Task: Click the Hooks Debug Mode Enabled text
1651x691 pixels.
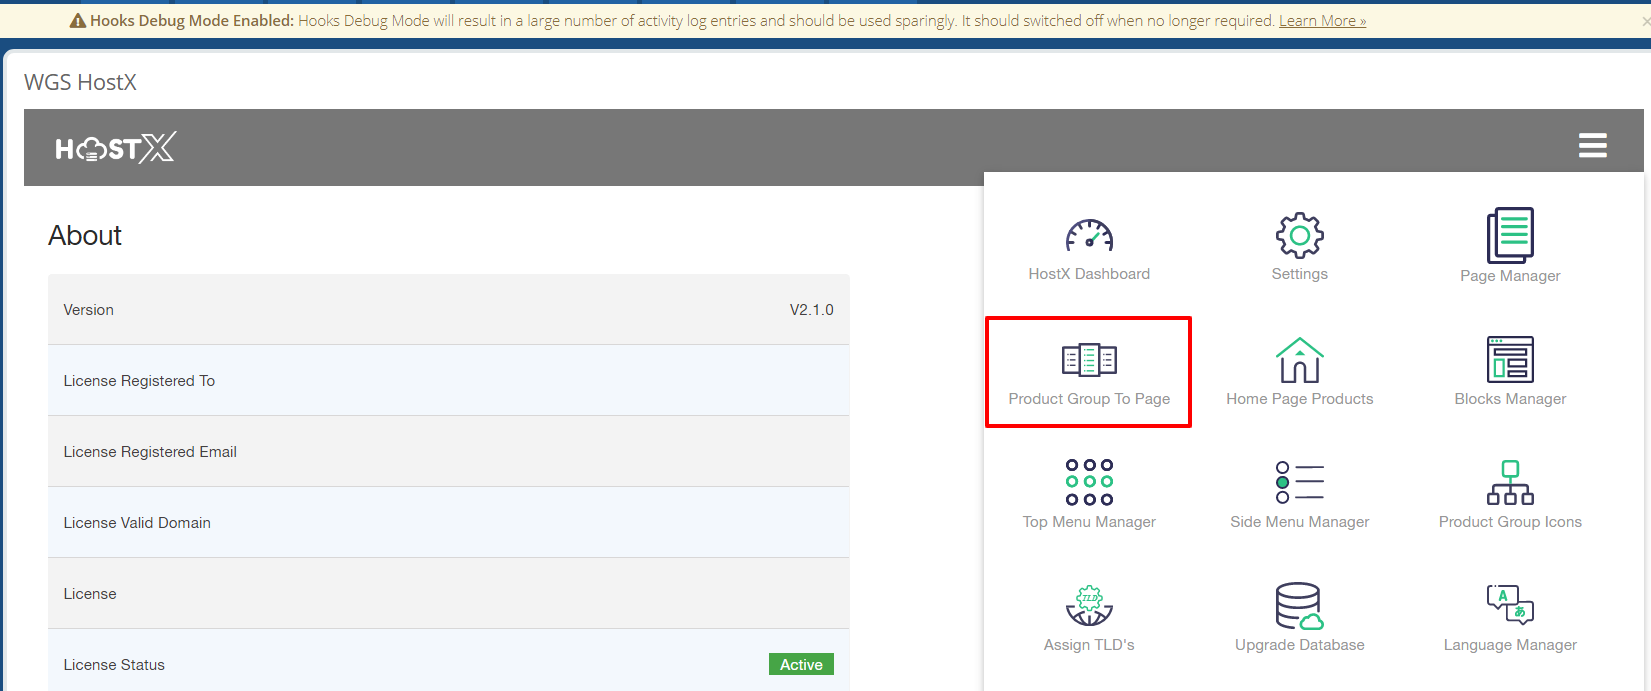Action: coord(192,21)
